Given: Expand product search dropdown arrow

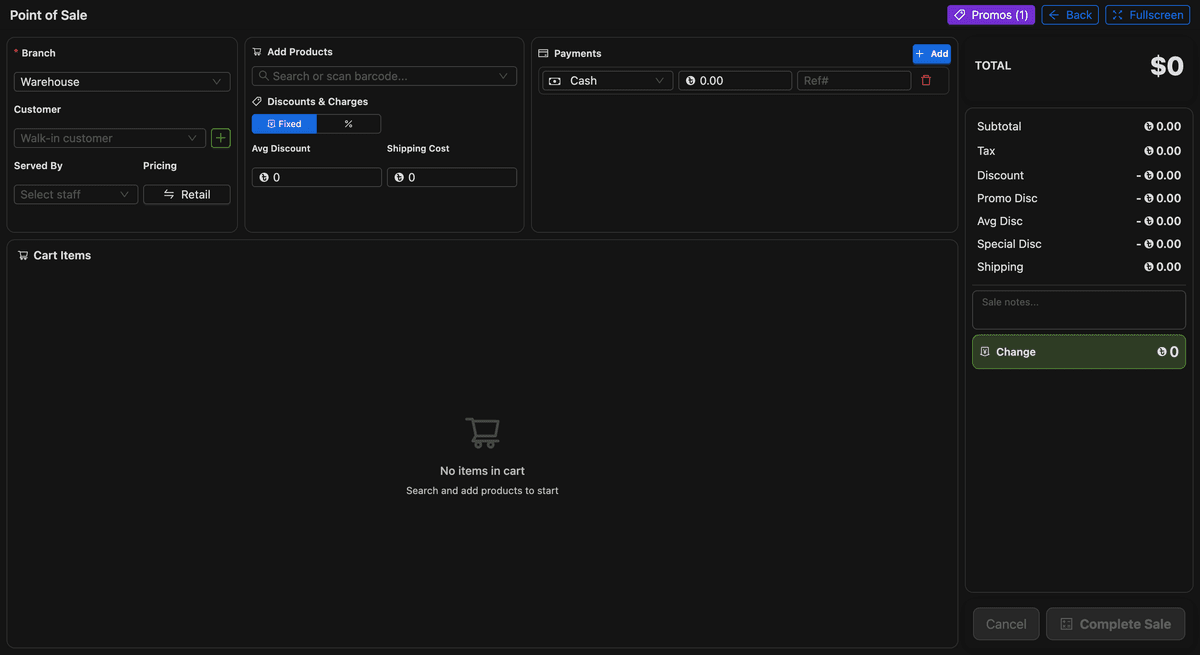Looking at the screenshot, I should [x=504, y=76].
